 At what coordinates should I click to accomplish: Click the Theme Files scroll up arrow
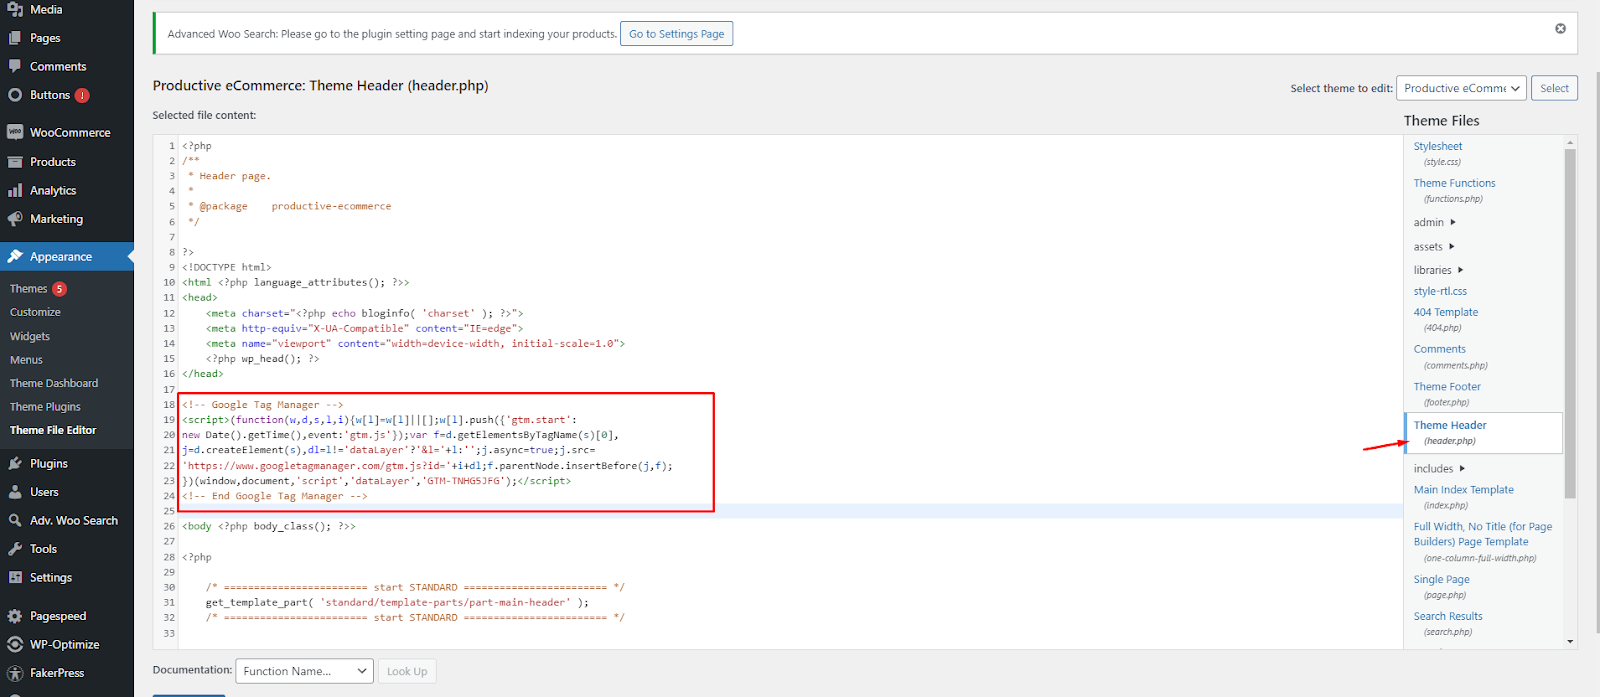point(1570,142)
